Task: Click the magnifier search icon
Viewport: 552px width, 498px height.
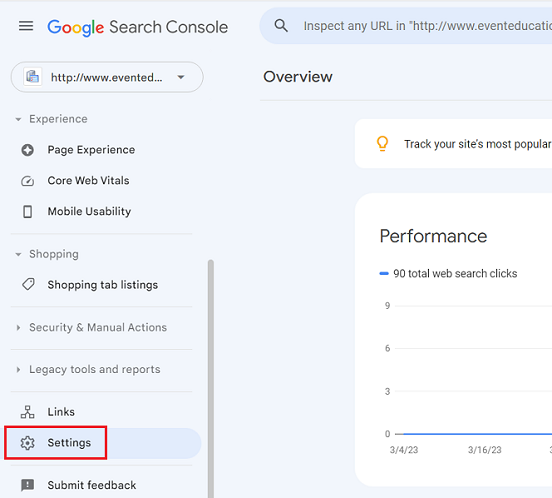Action: [281, 26]
